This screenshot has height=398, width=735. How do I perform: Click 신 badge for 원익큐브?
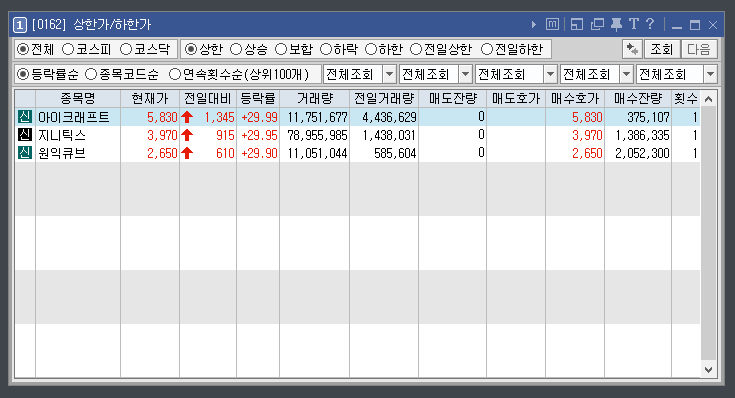point(25,153)
